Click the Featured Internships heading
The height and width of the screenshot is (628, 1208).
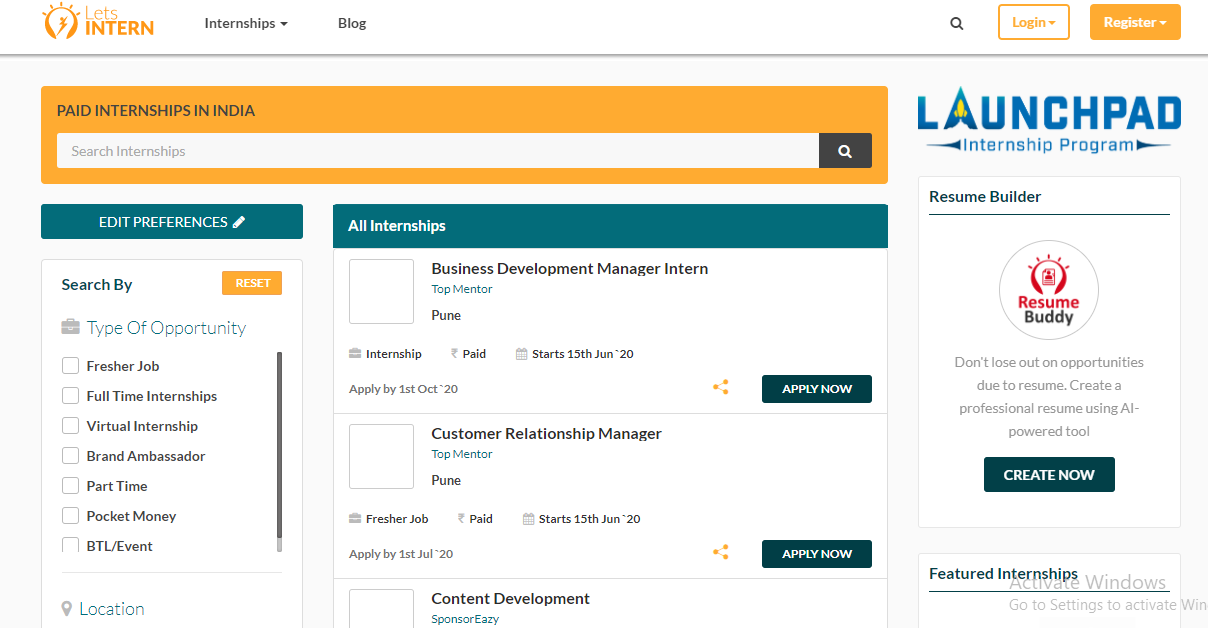point(1003,574)
